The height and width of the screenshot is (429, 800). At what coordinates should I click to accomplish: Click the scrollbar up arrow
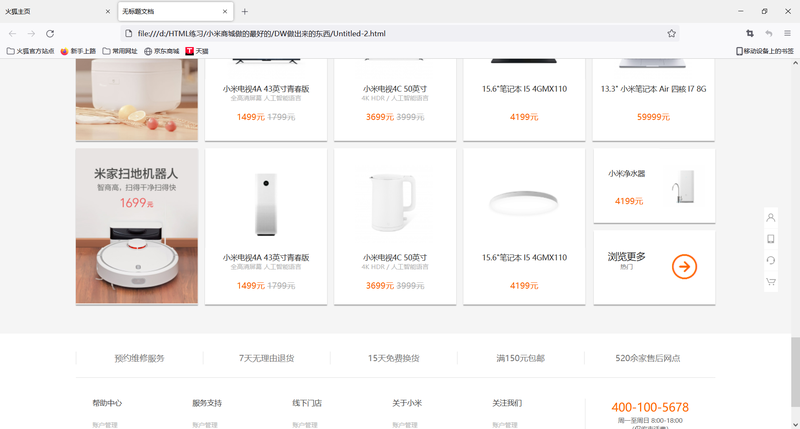click(795, 63)
